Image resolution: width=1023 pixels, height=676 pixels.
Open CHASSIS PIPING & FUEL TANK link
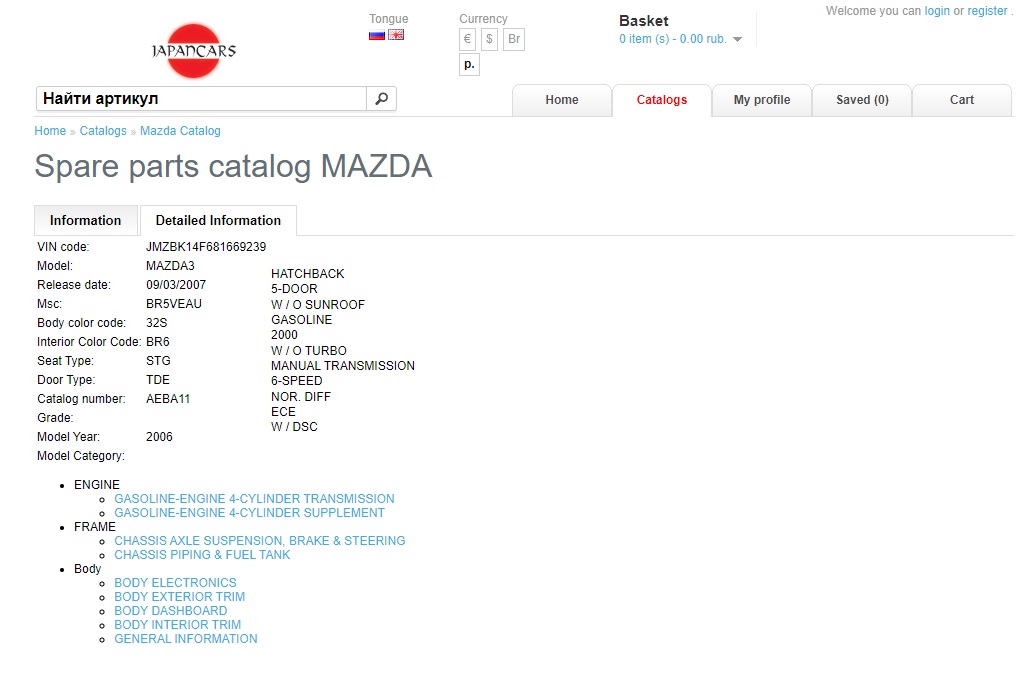pyautogui.click(x=202, y=555)
